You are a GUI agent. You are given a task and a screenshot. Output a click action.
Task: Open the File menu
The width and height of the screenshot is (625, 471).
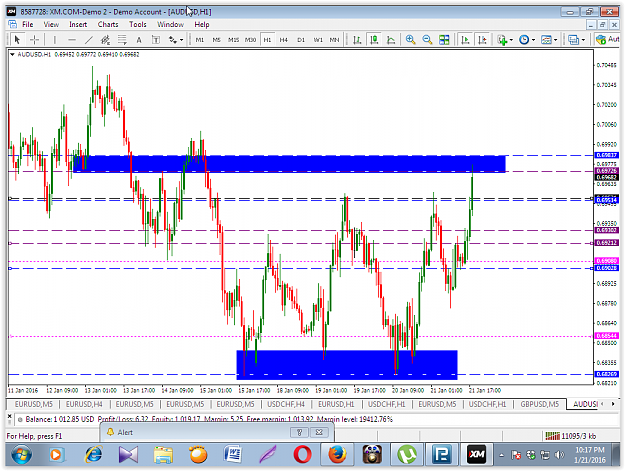[28, 25]
